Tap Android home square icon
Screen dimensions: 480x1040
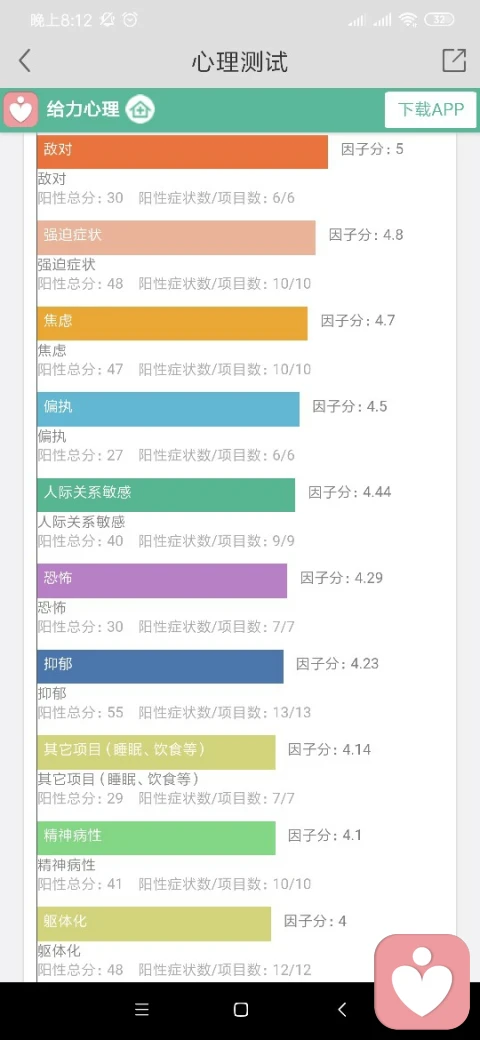click(241, 1009)
